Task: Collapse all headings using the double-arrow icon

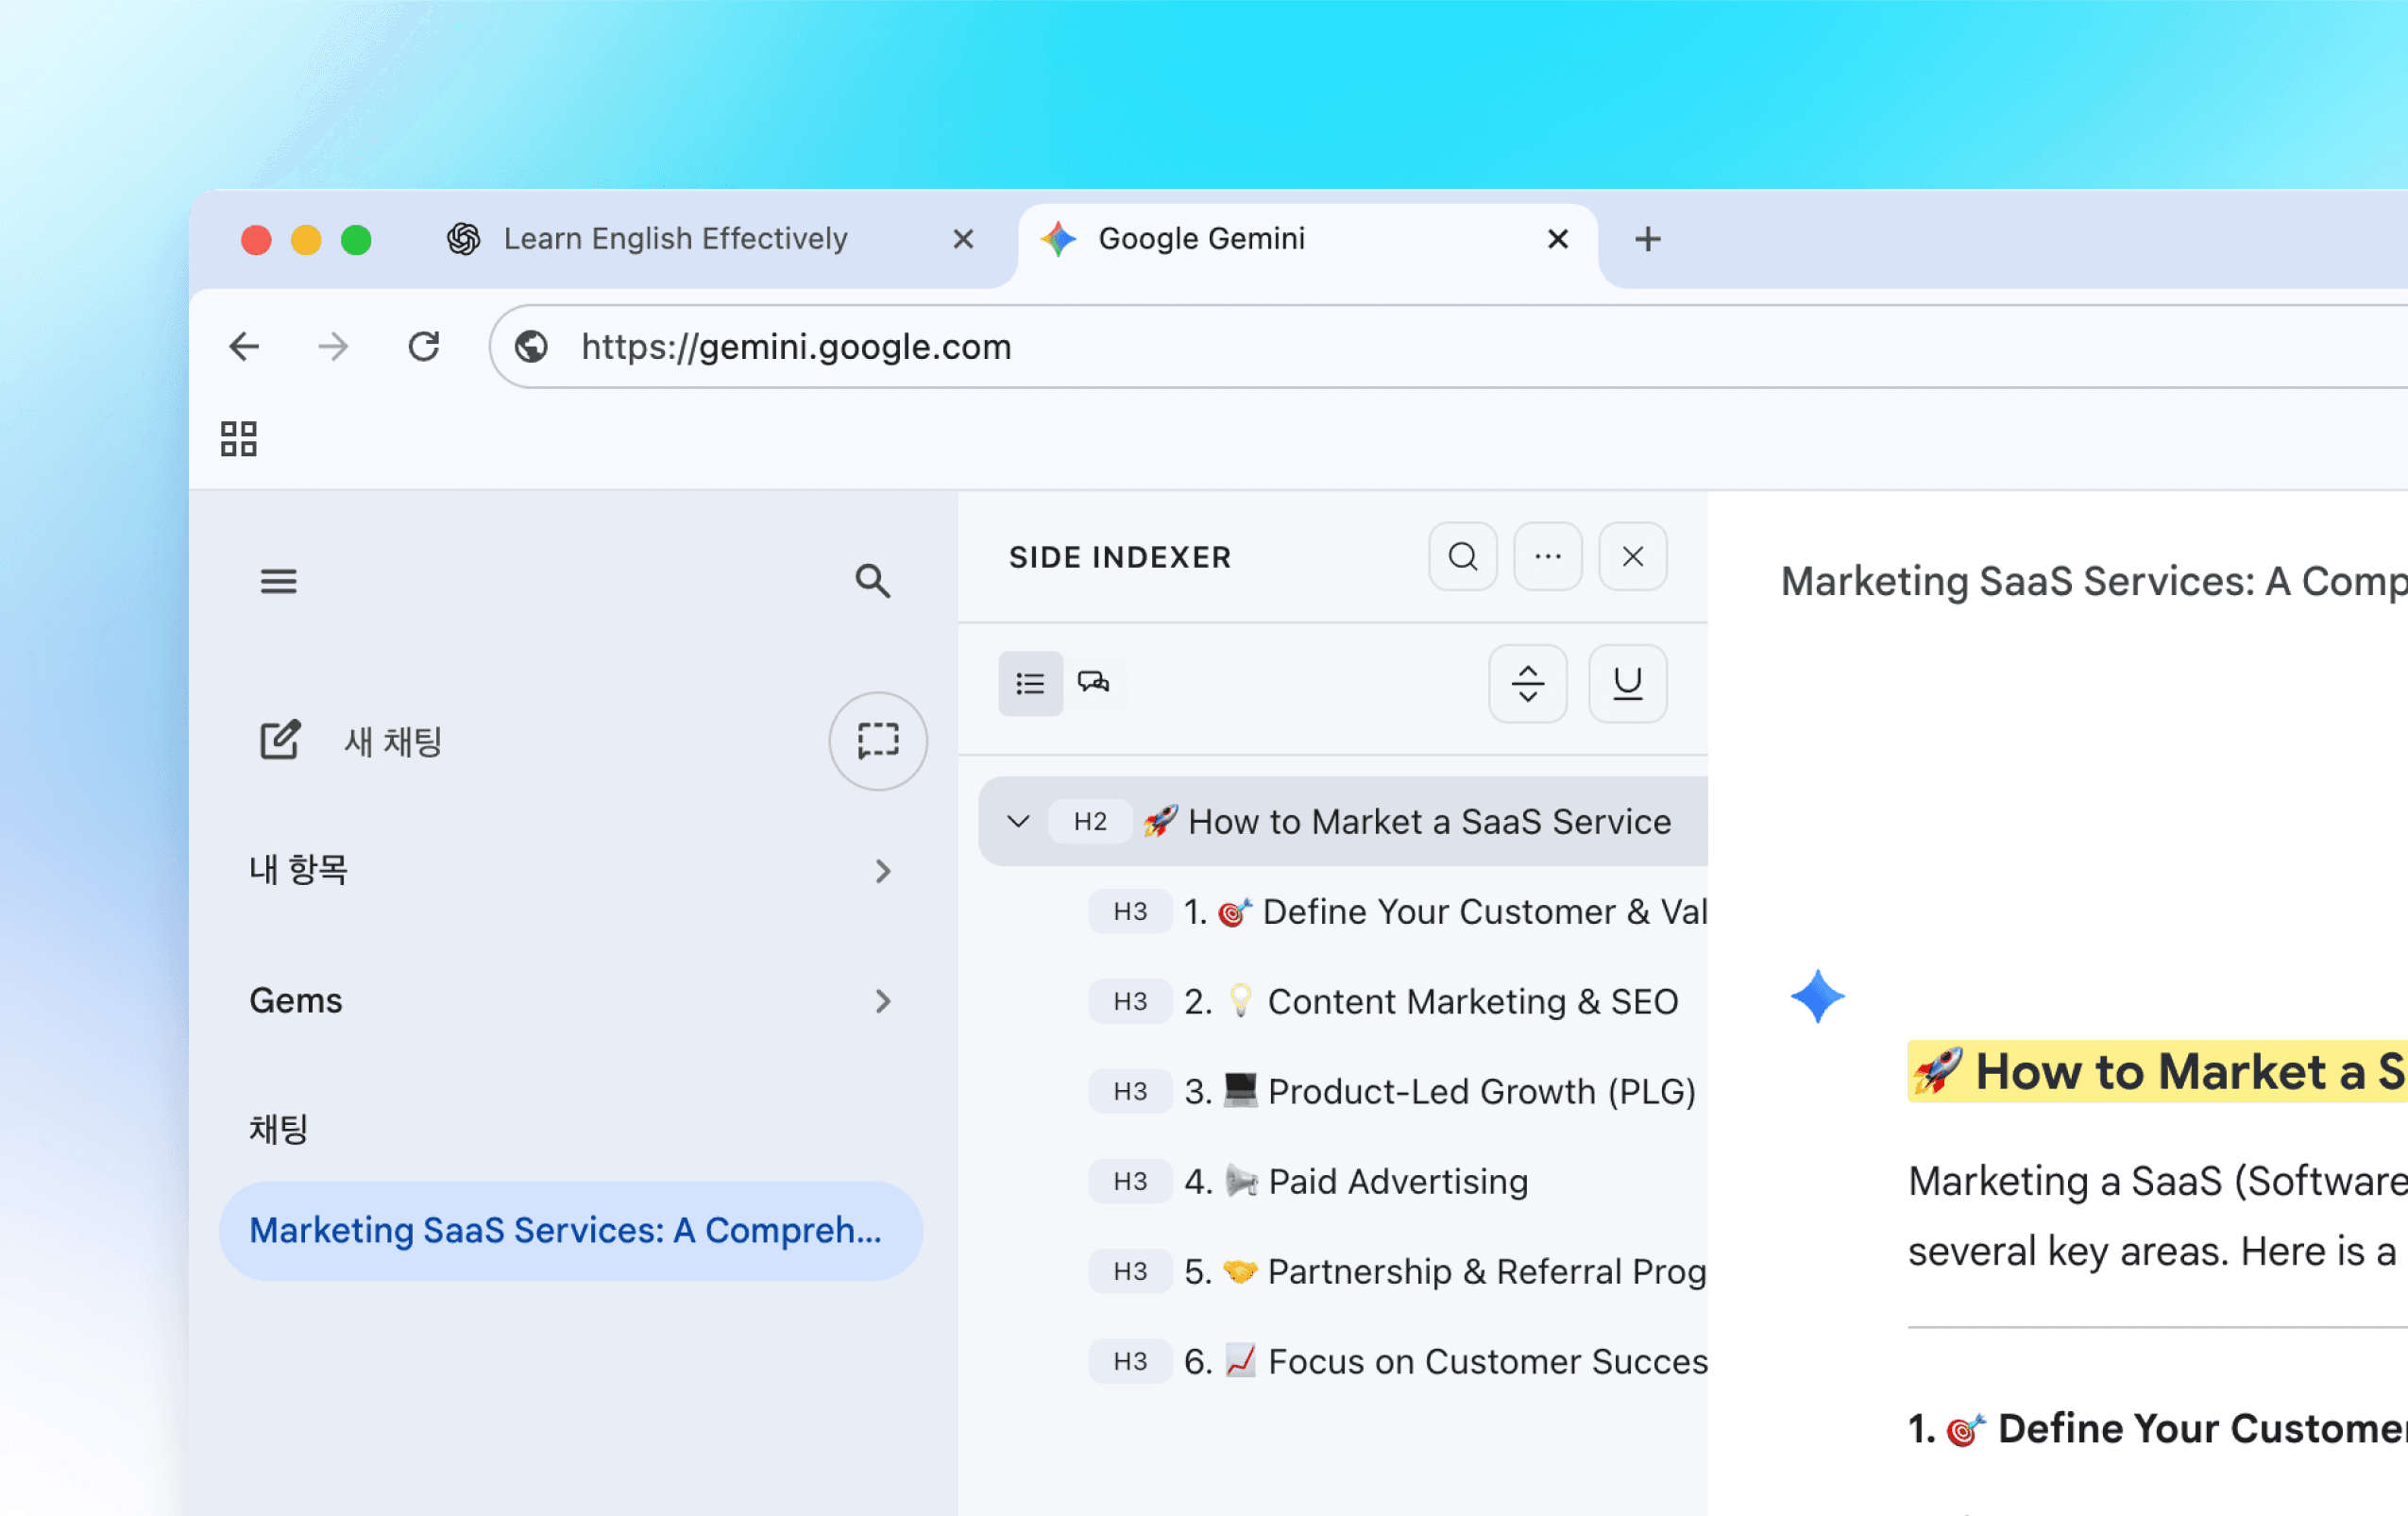Action: [x=1527, y=684]
